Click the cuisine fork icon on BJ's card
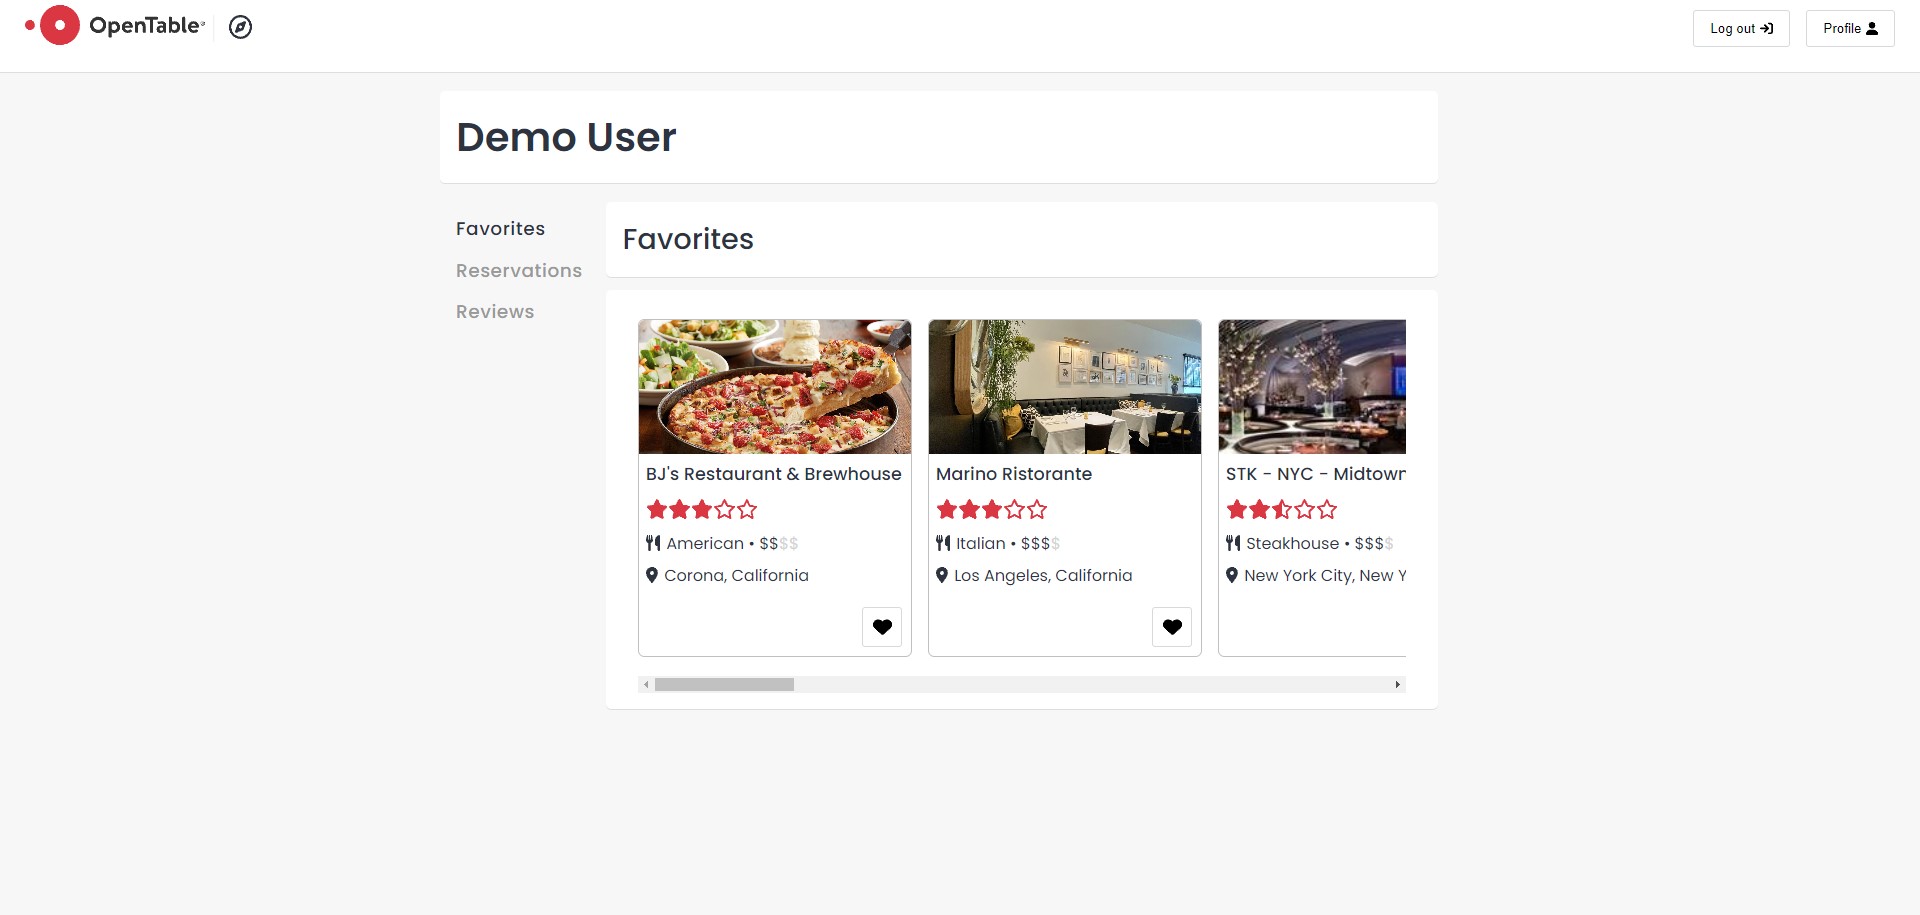The width and height of the screenshot is (1920, 915). [653, 543]
